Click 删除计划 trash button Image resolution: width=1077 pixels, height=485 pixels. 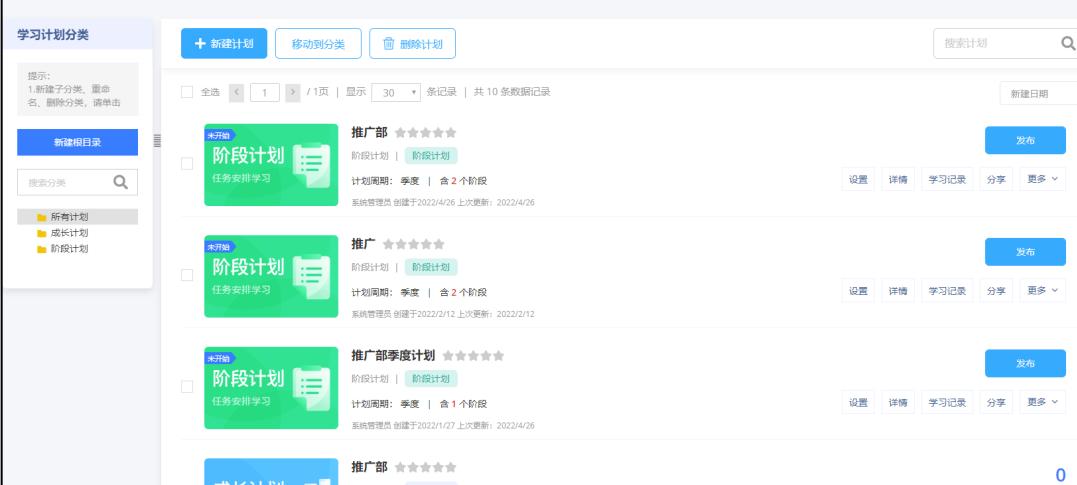coord(412,44)
